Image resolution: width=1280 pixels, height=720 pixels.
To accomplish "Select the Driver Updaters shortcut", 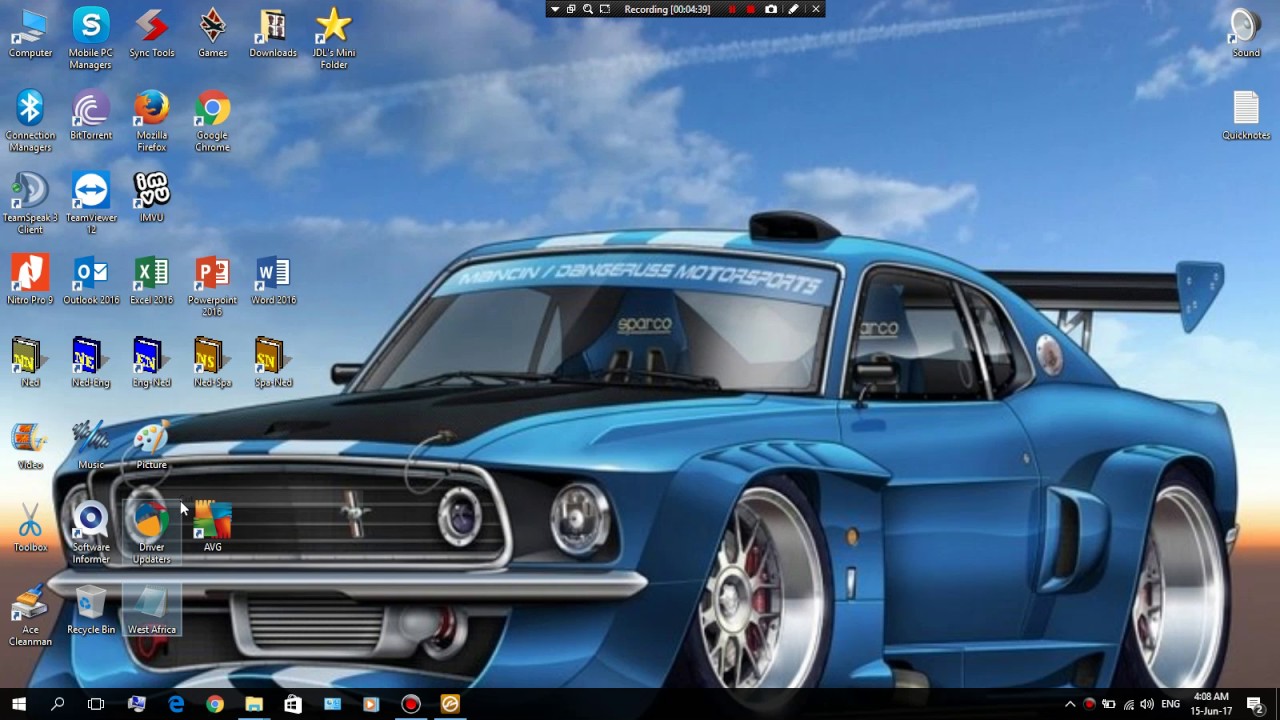I will (152, 533).
